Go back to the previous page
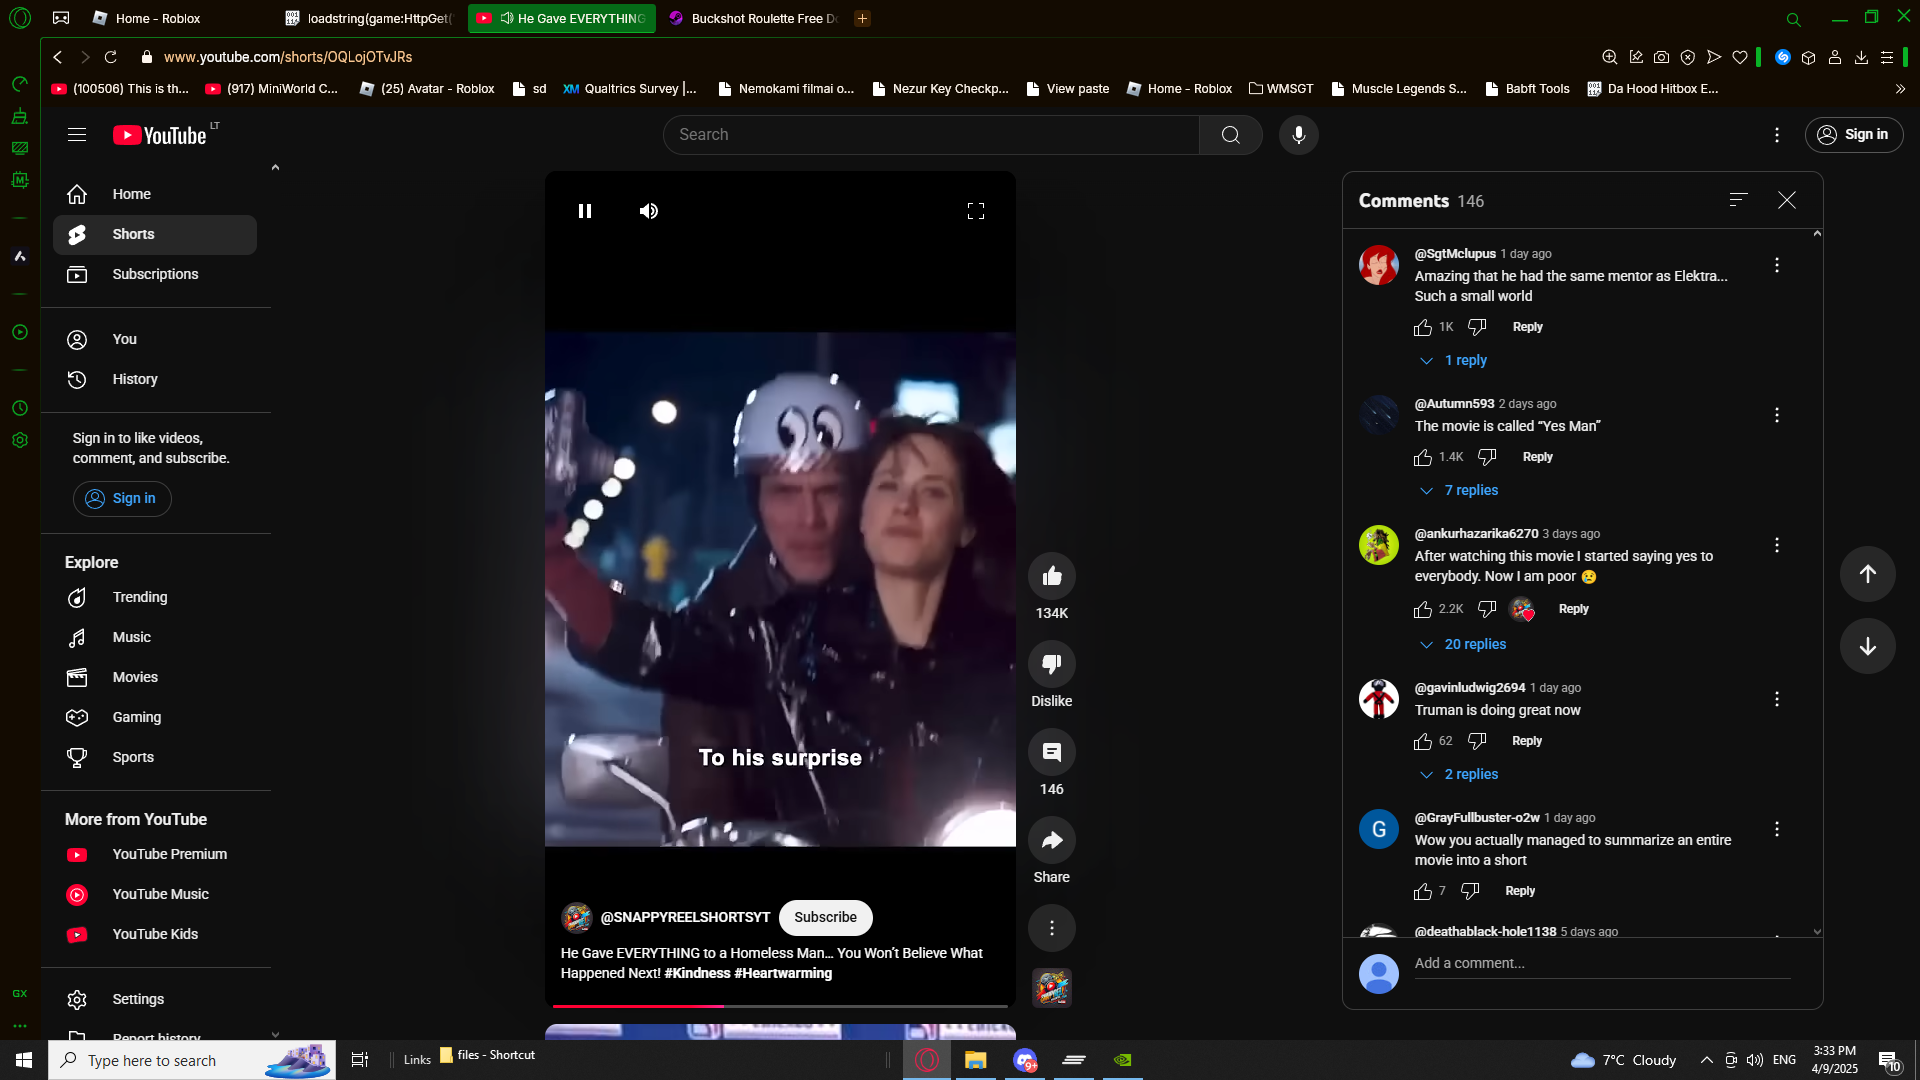 [x=58, y=57]
